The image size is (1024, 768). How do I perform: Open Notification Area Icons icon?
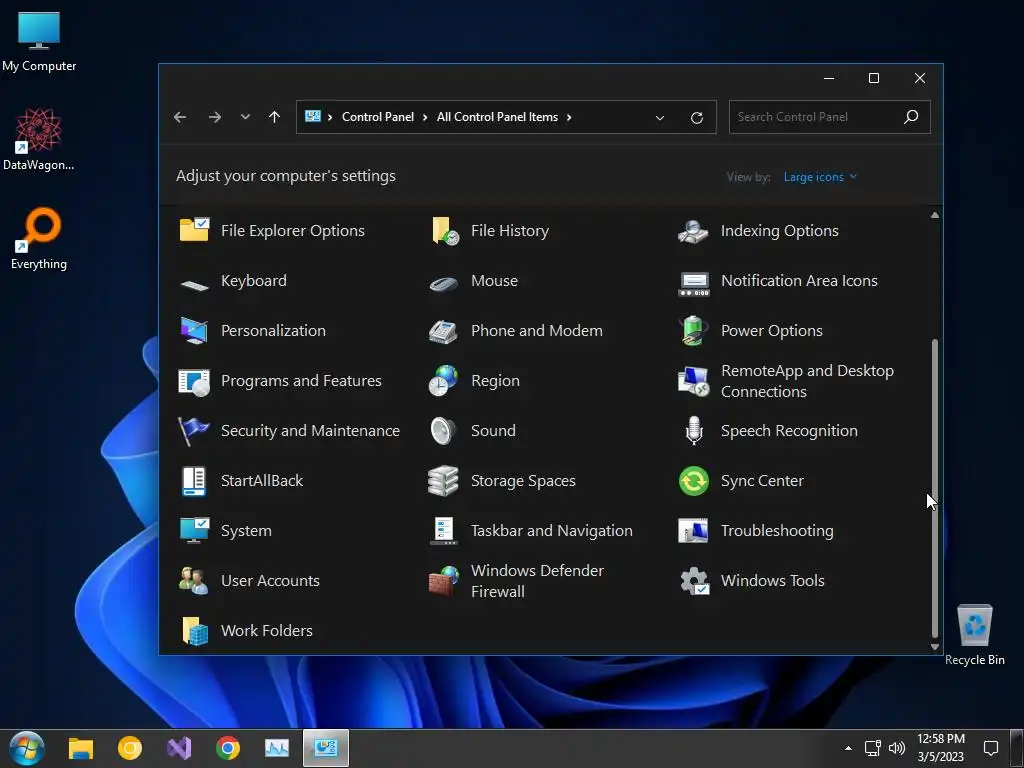click(x=694, y=284)
